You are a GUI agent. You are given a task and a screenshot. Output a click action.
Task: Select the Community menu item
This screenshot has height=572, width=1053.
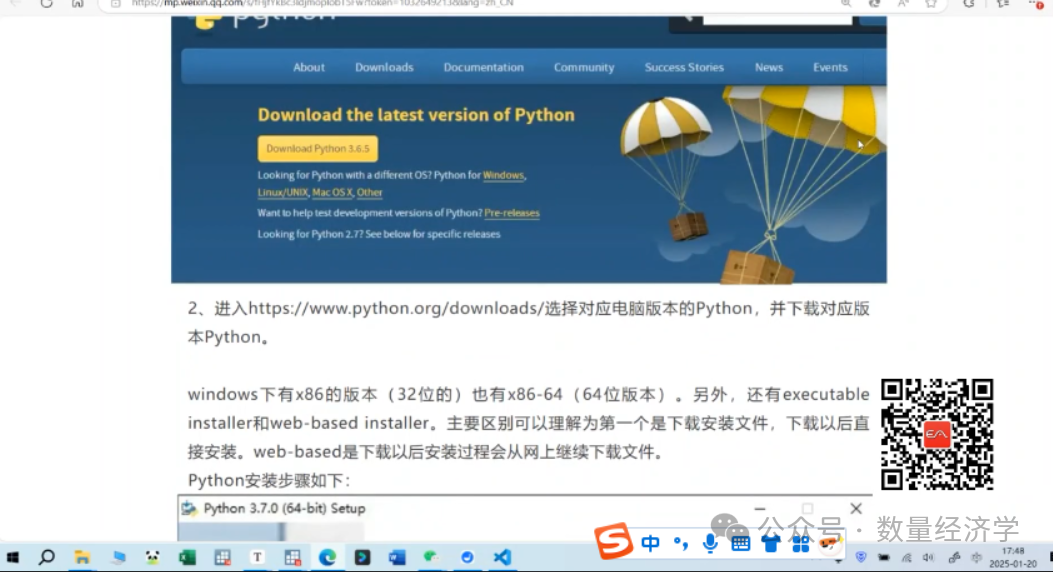[x=584, y=67]
